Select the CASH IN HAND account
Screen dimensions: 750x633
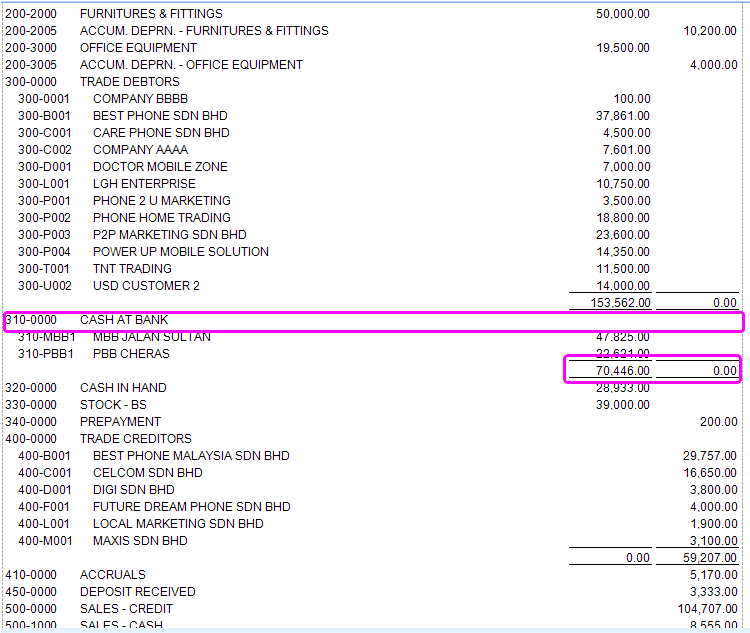pos(371,388)
